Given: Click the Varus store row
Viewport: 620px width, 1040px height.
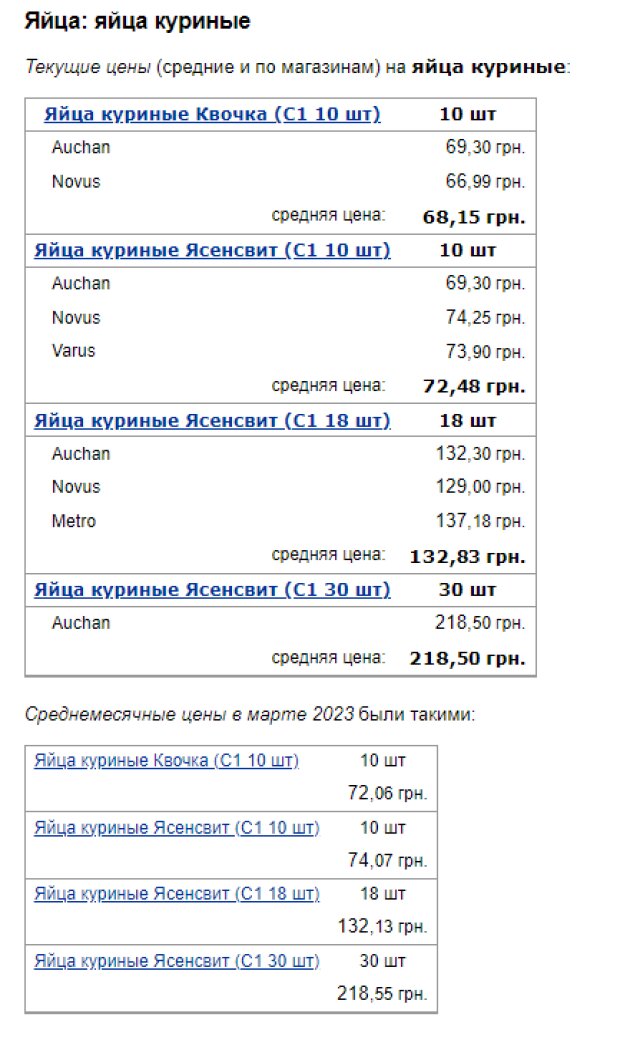Looking at the screenshot, I should coord(280,351).
